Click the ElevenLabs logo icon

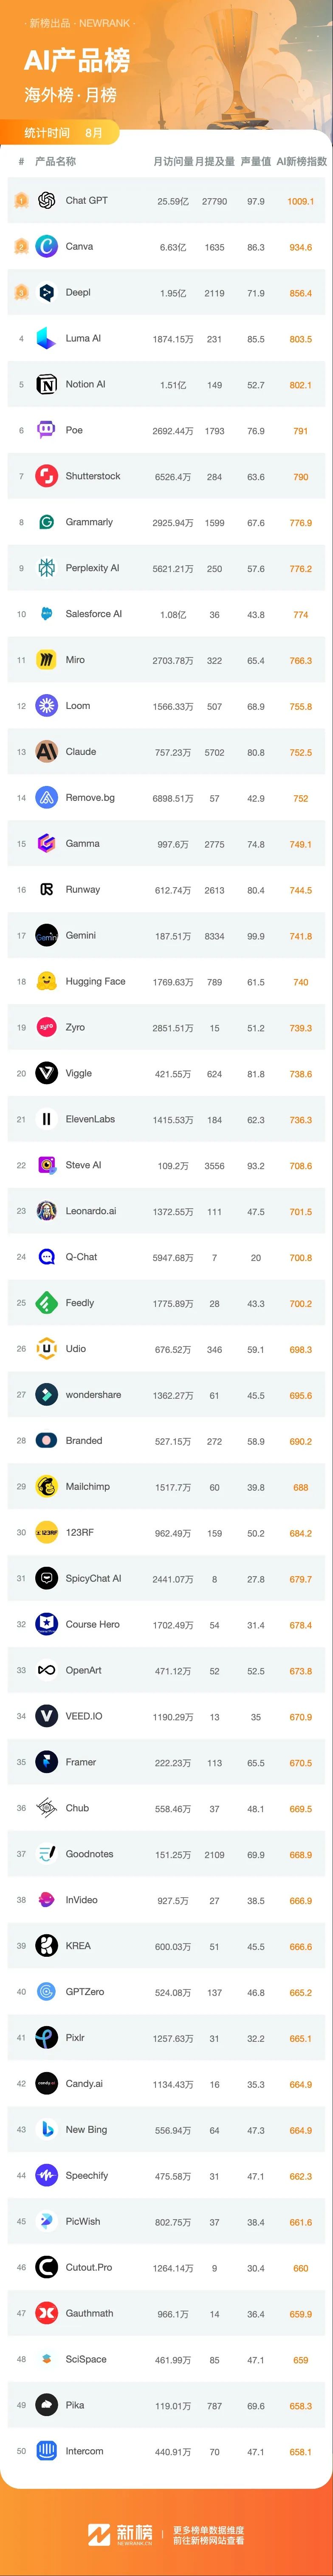click(46, 1120)
